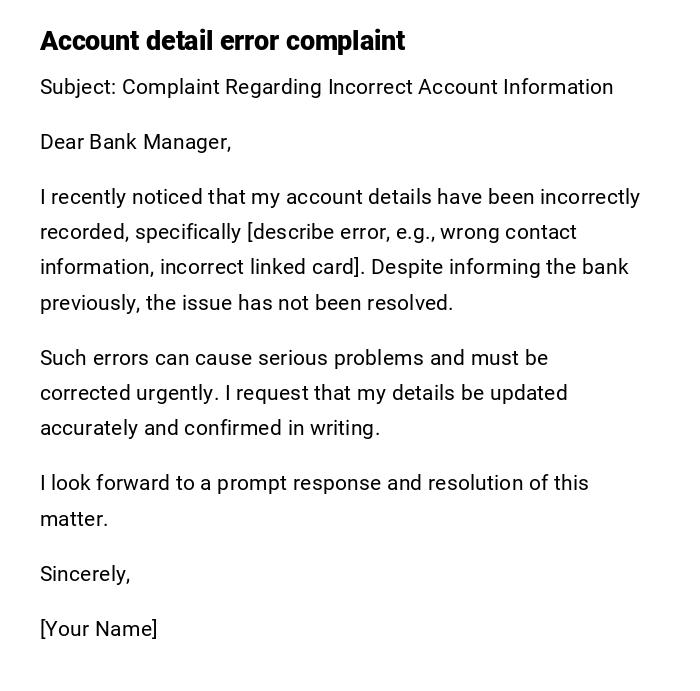Viewport: 700px width, 691px height.
Task: Click the words "corrected urgently"
Action: pyautogui.click(x=129, y=393)
